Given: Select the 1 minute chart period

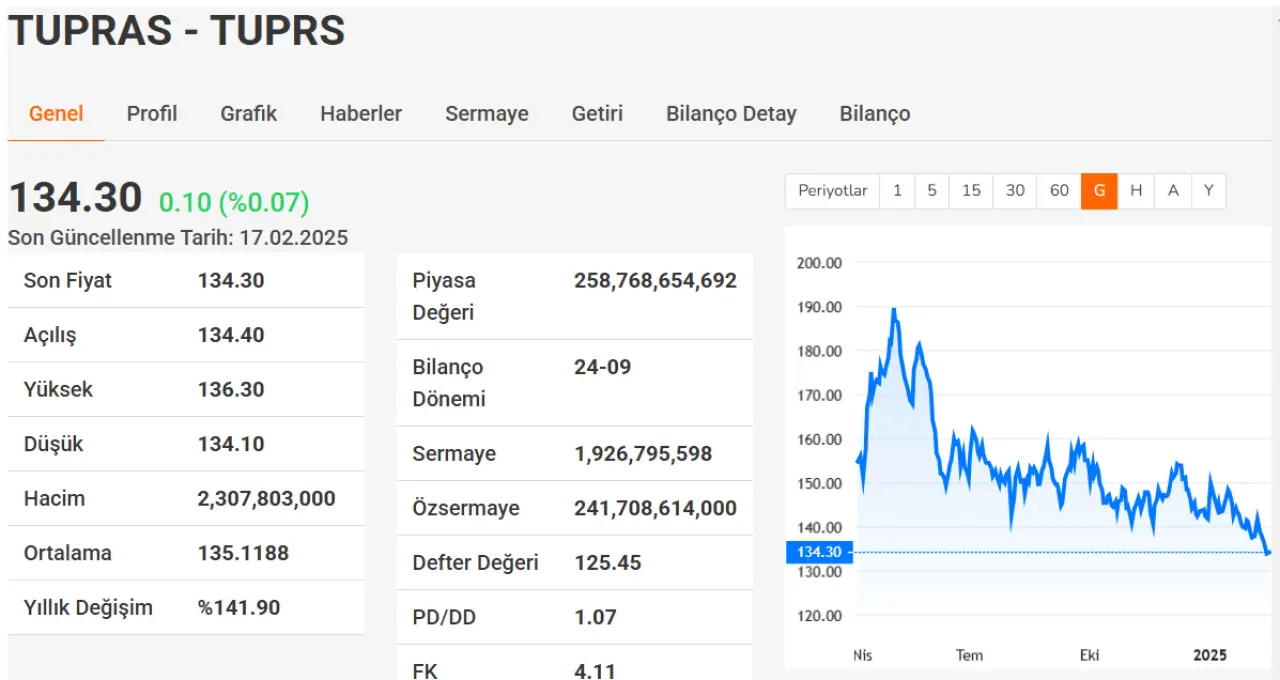Looking at the screenshot, I should point(897,191).
